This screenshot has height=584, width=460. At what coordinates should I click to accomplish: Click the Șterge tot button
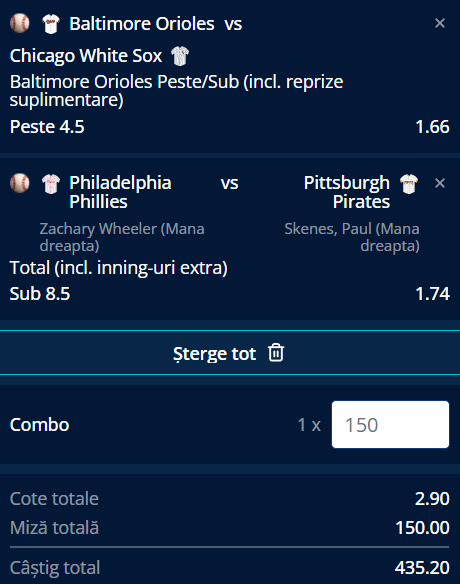pyautogui.click(x=230, y=353)
